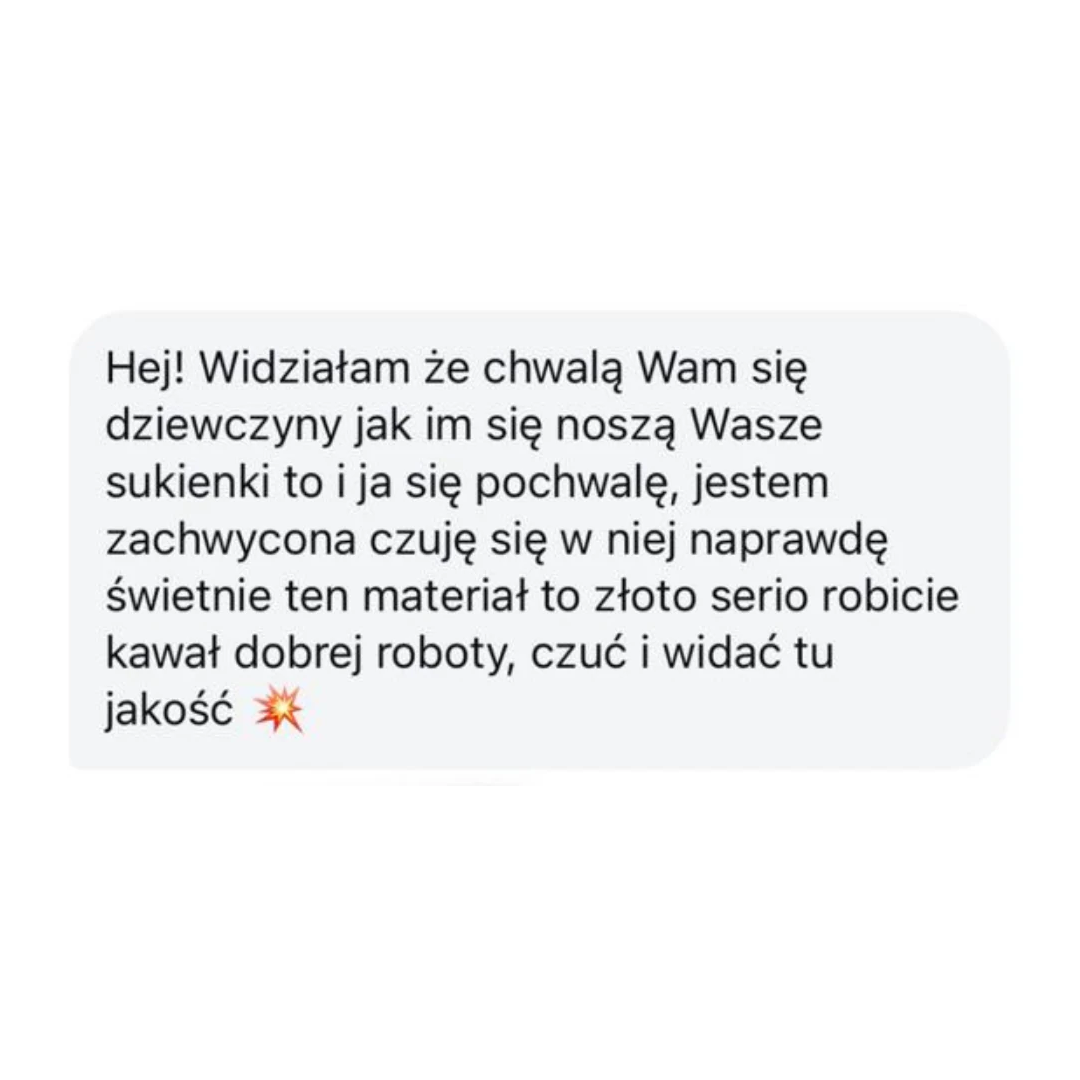Click the word "Hej!" in message
Image resolution: width=1080 pixels, height=1080 pixels.
pyautogui.click(x=145, y=371)
